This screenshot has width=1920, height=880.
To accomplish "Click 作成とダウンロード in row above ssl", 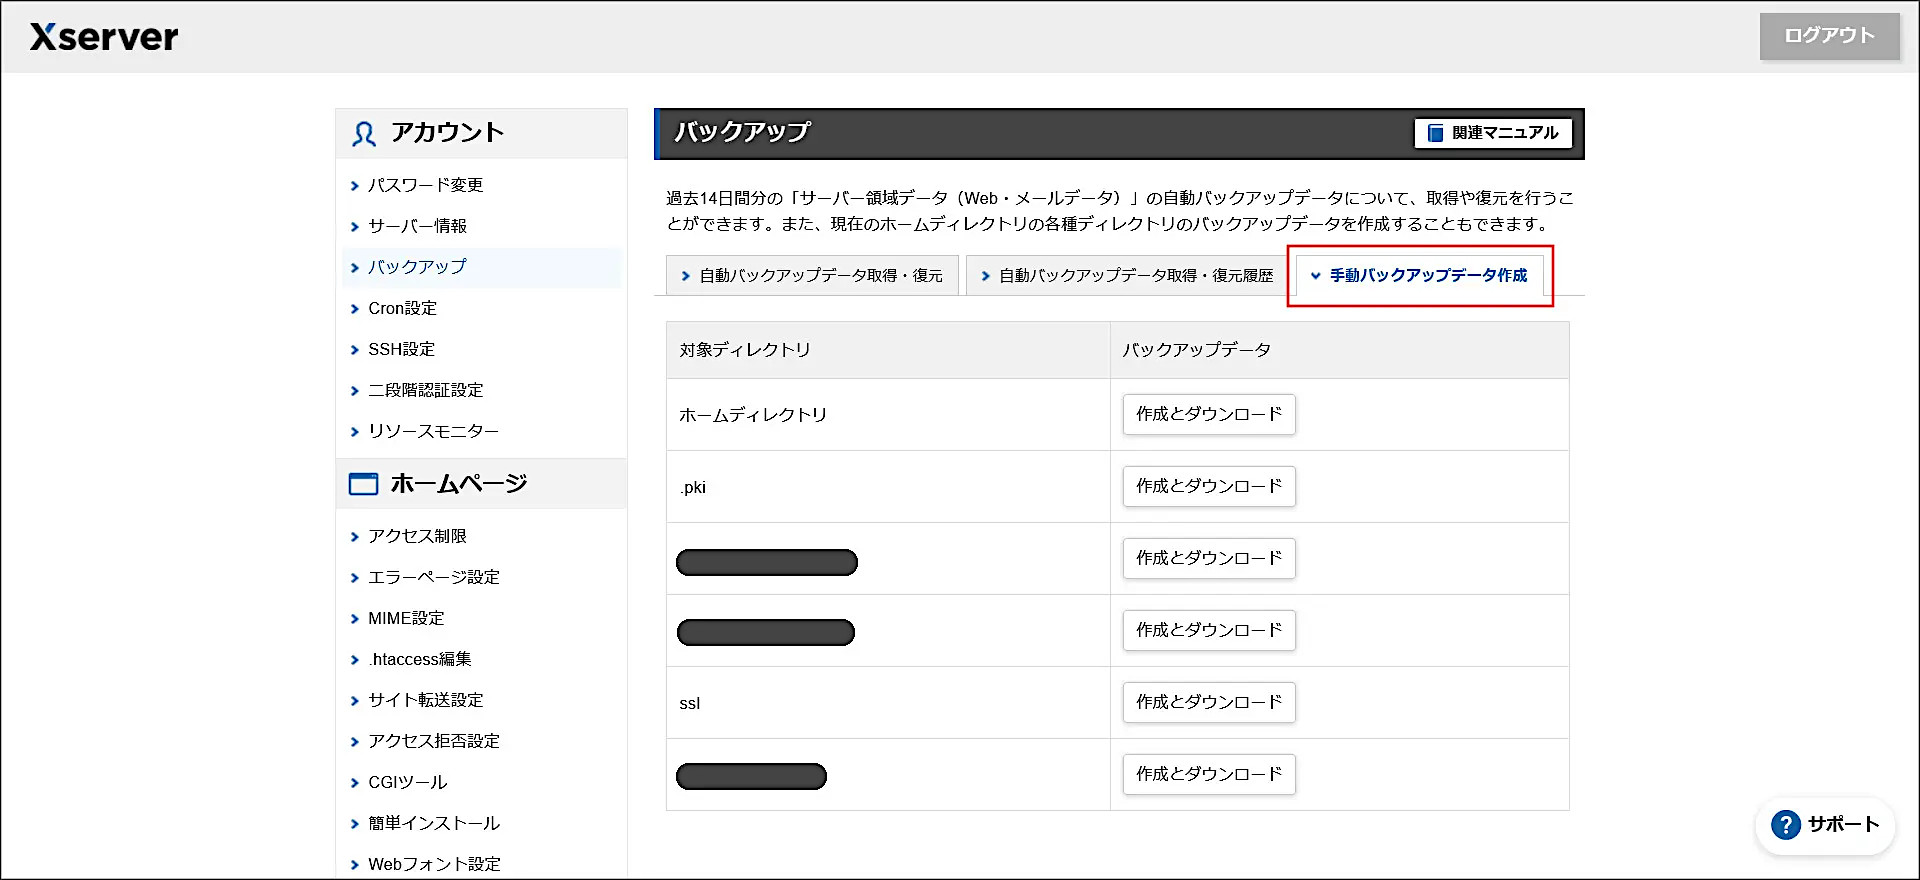I will [1209, 630].
